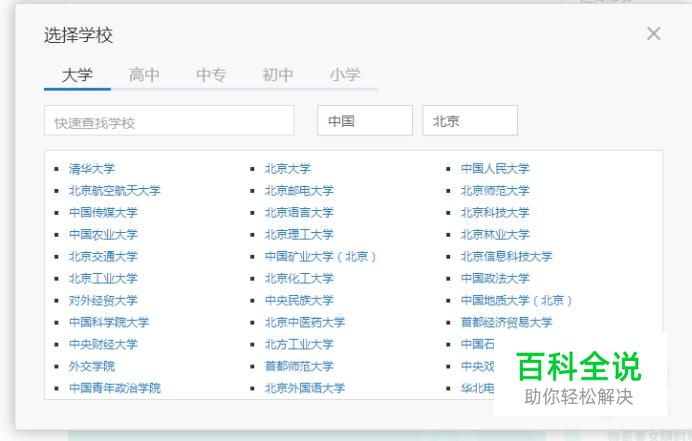Switch to the 高中 tab
The height and width of the screenshot is (441, 692).
[144, 75]
